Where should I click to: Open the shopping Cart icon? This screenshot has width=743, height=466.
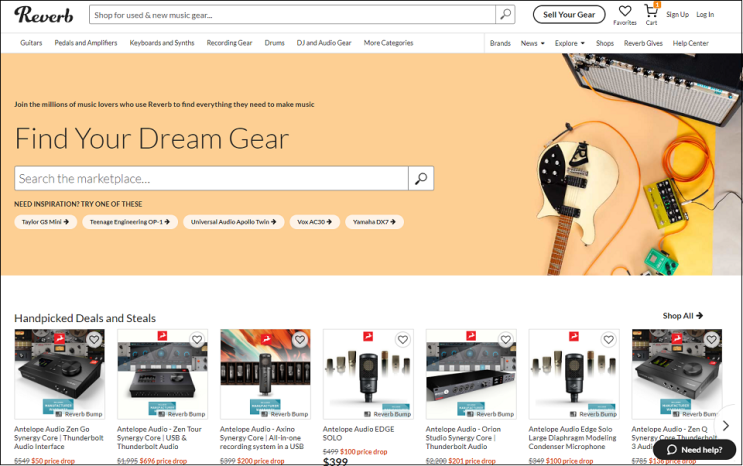coord(652,15)
